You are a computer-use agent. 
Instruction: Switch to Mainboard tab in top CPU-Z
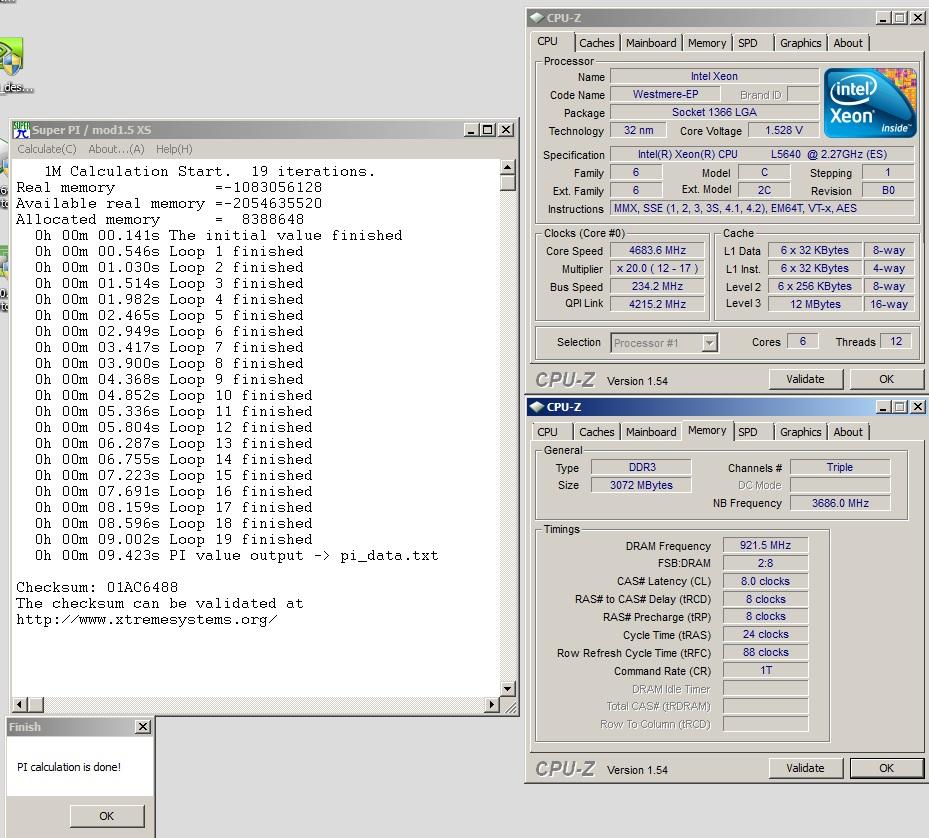(651, 43)
